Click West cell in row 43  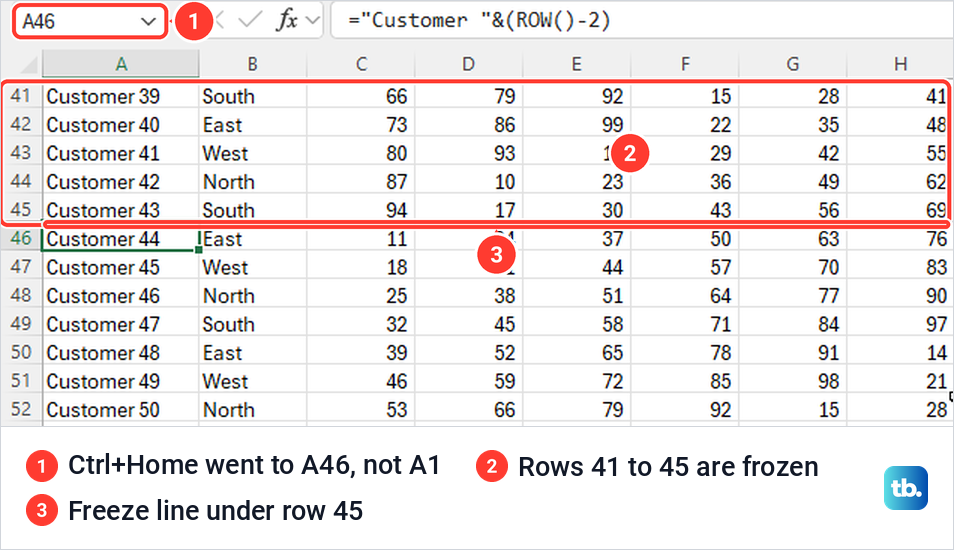(252, 153)
